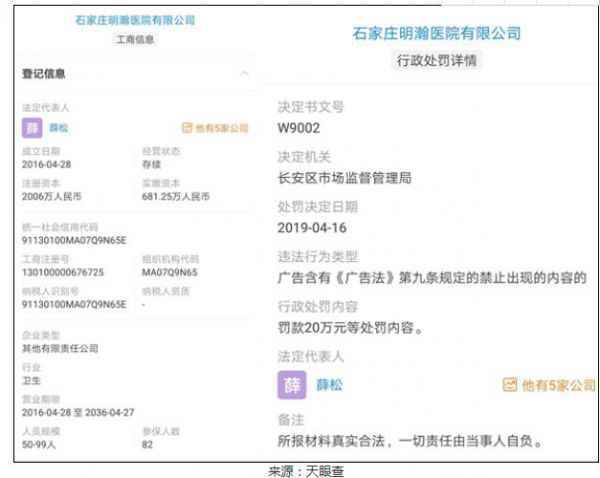Click penalty date 2019-04-16
The image size is (600, 478).
pyautogui.click(x=312, y=228)
